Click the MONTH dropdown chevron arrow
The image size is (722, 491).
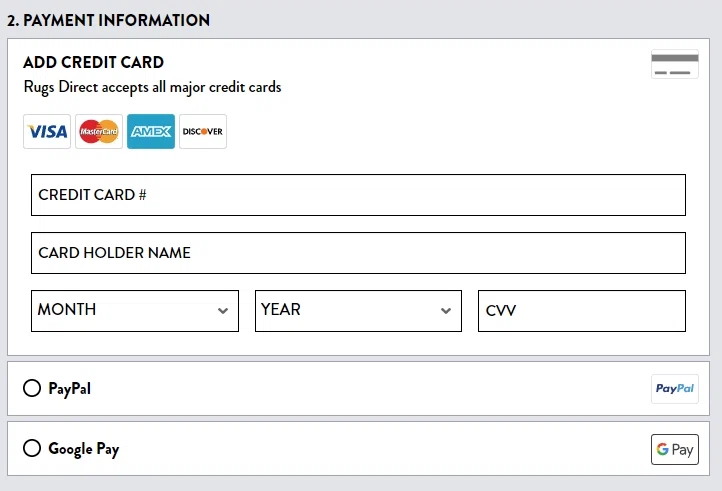click(223, 311)
